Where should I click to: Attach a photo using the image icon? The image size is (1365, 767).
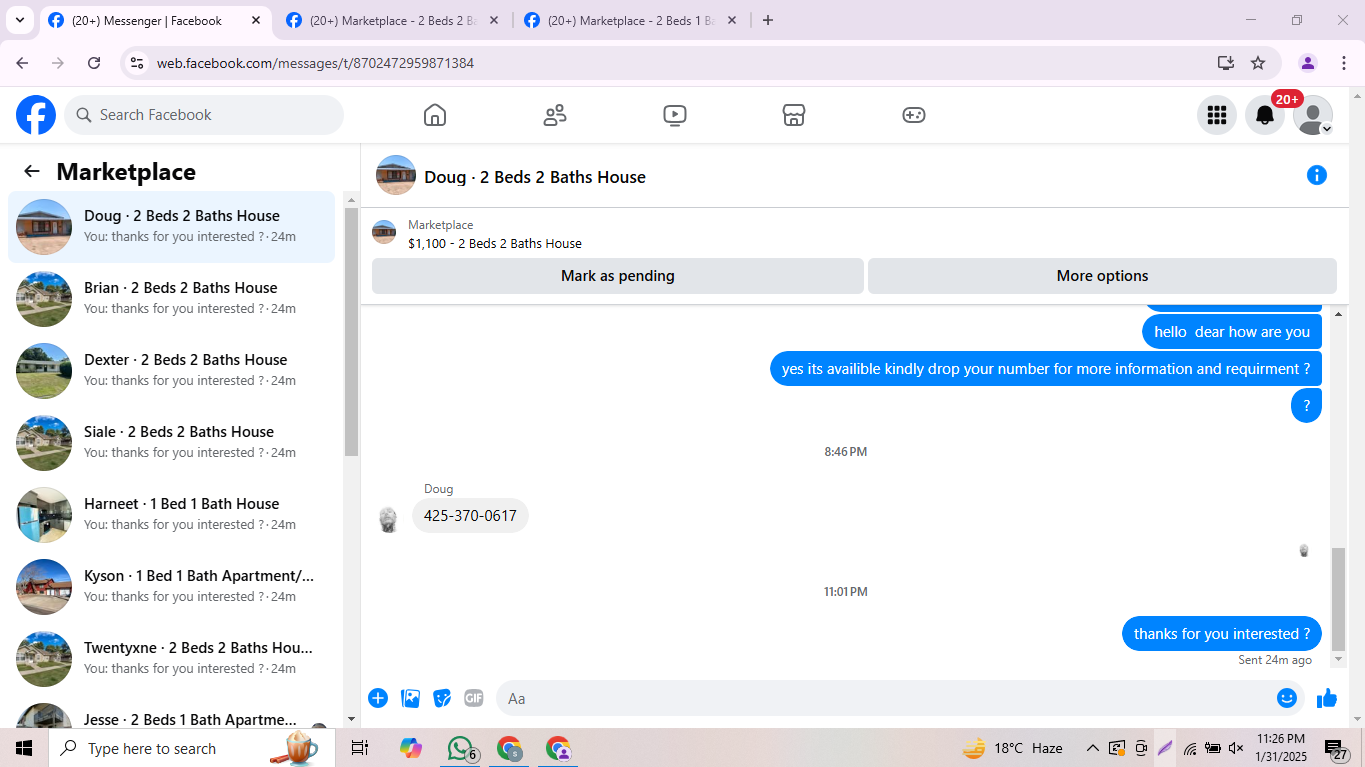click(410, 698)
